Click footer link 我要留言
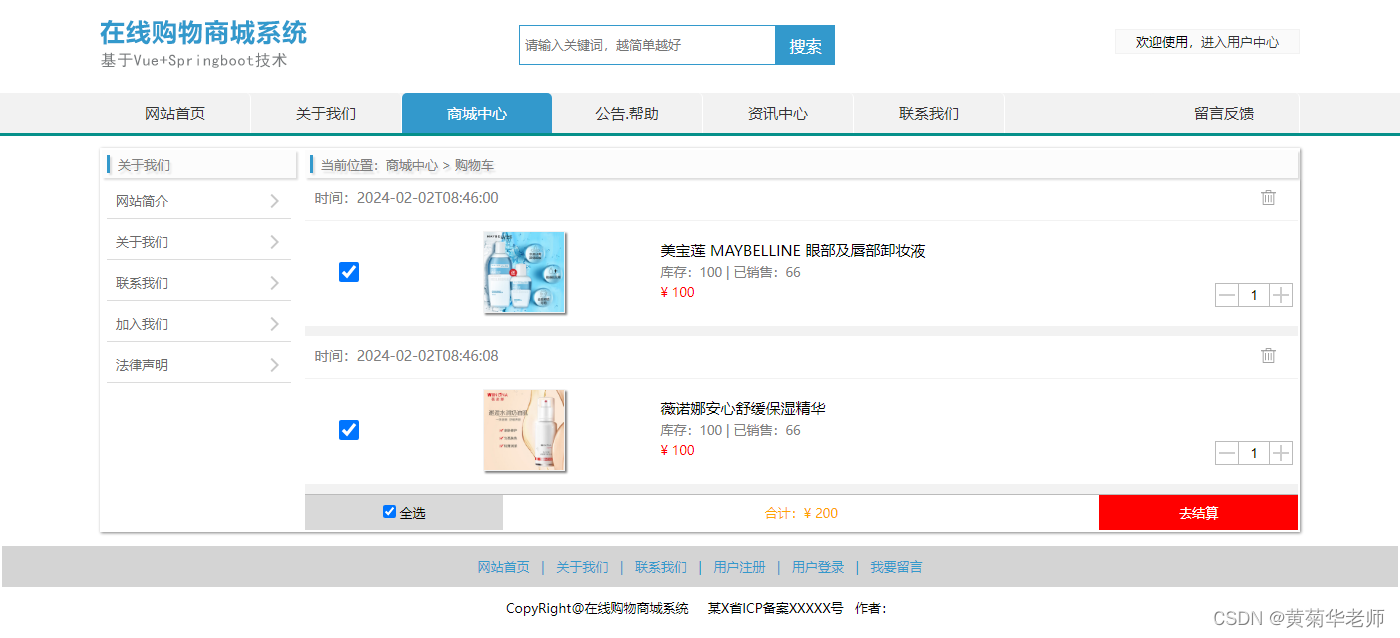Image resolution: width=1400 pixels, height=638 pixels. point(896,567)
